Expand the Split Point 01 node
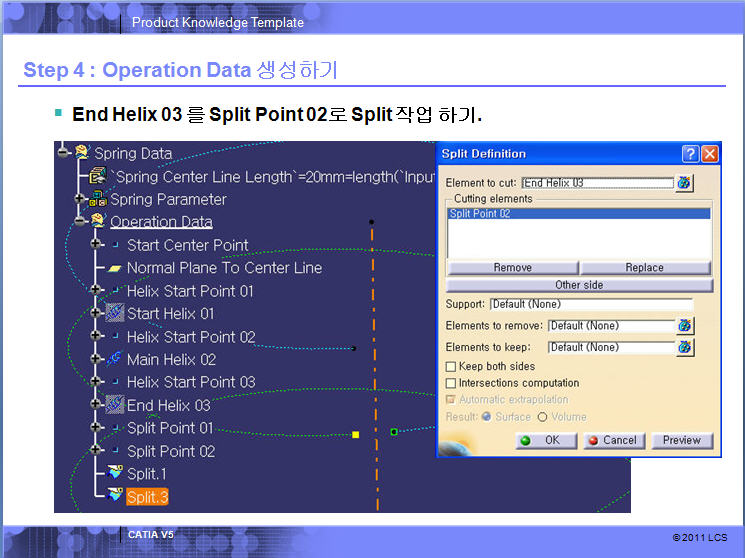745x558 pixels. pyautogui.click(x=97, y=428)
